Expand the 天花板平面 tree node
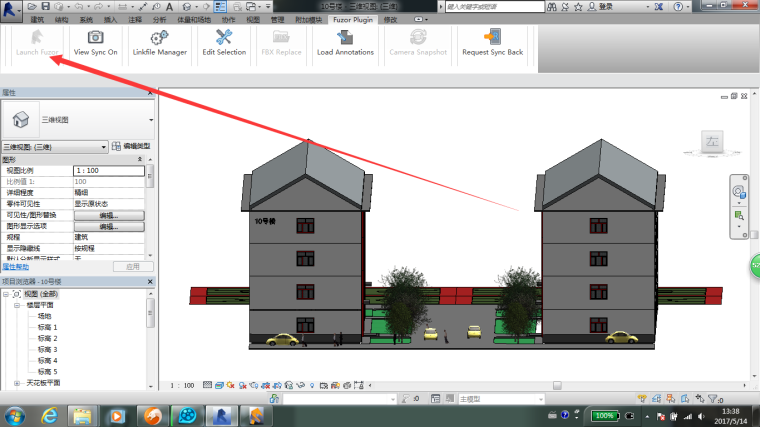 point(18,382)
